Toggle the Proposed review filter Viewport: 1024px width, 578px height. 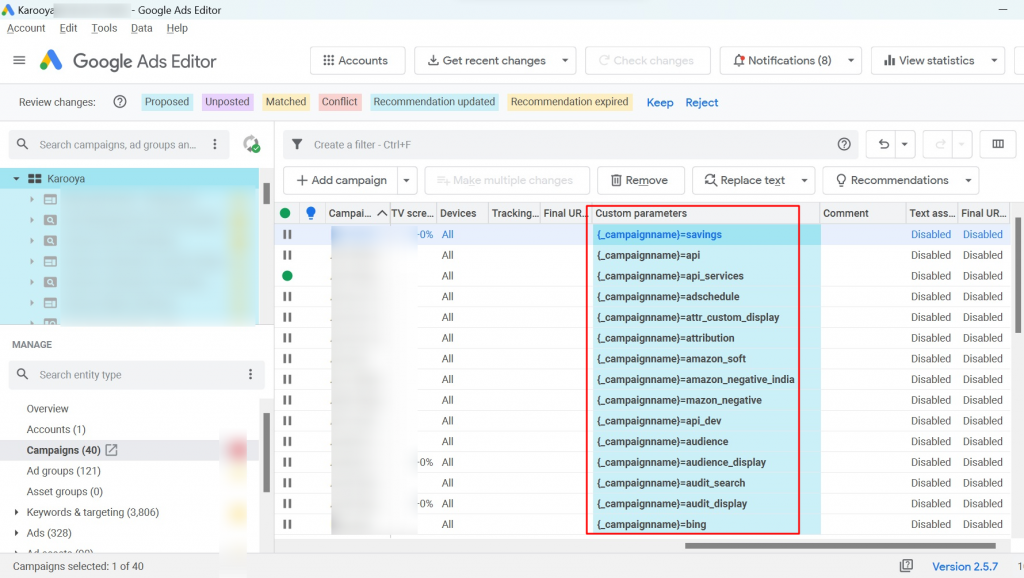(x=167, y=102)
